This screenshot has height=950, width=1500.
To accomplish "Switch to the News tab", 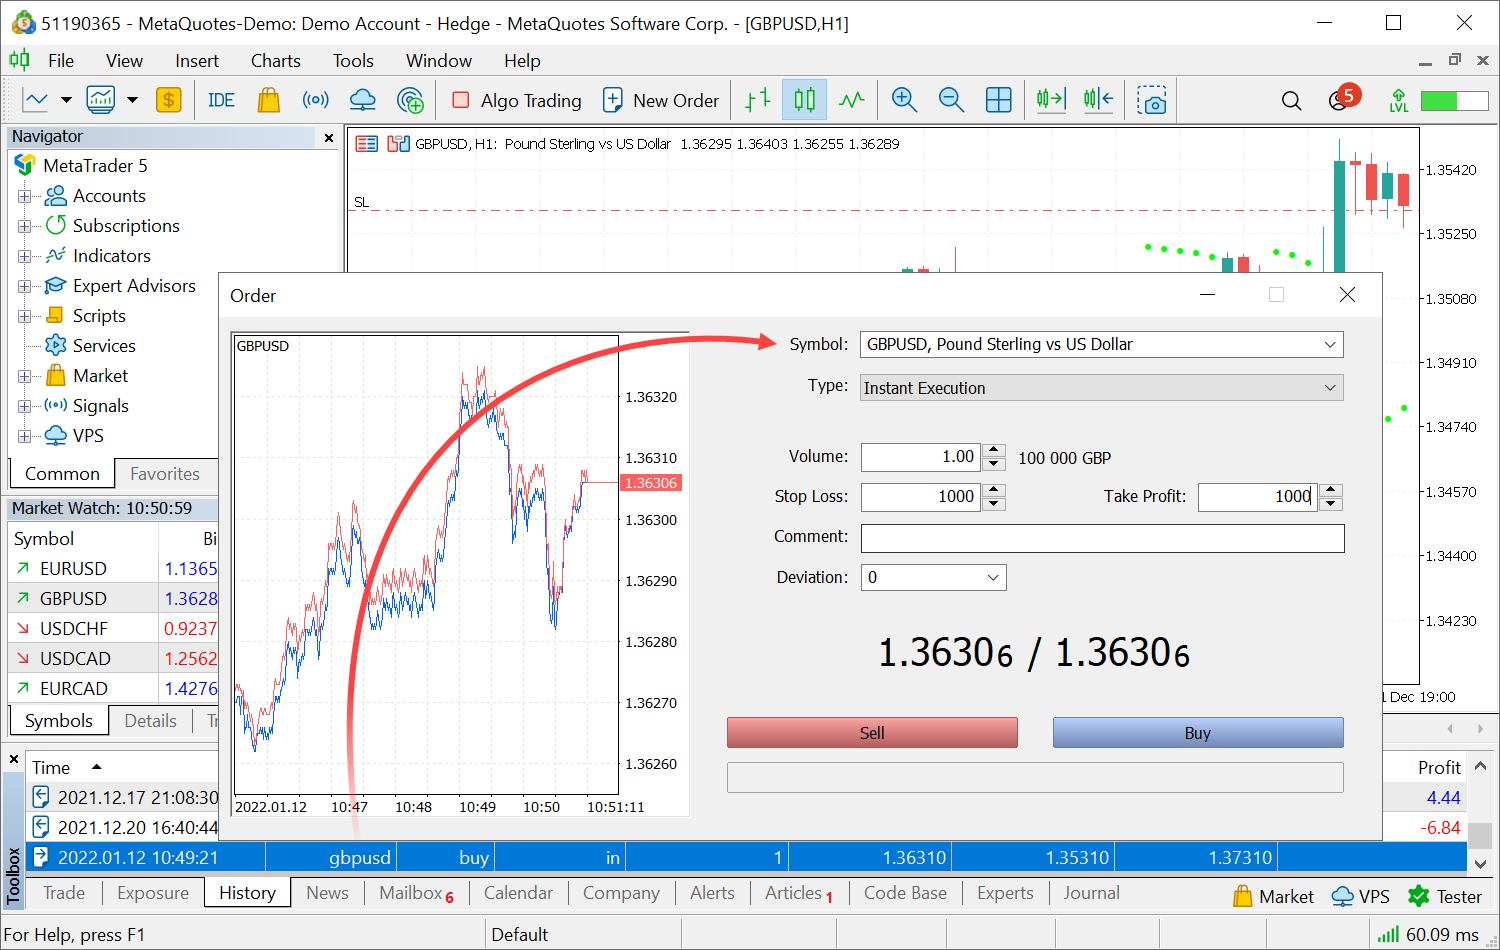I will pyautogui.click(x=326, y=893).
